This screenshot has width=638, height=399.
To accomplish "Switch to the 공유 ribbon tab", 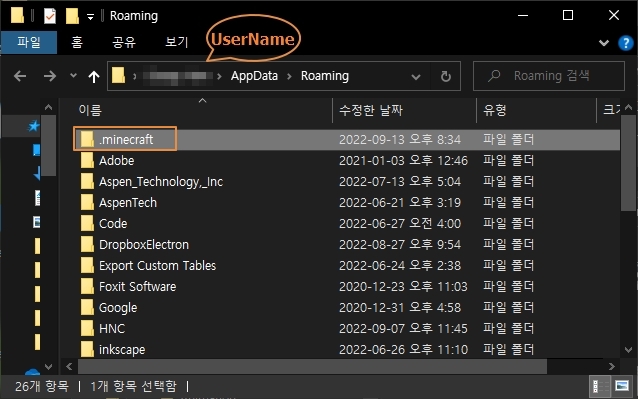I will [124, 42].
